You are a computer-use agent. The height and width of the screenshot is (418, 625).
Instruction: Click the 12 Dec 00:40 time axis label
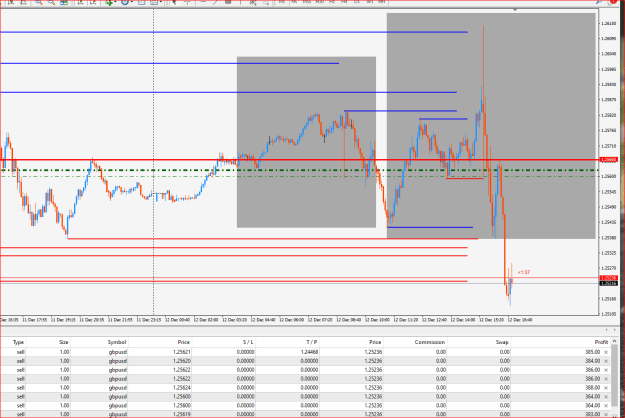[178, 320]
